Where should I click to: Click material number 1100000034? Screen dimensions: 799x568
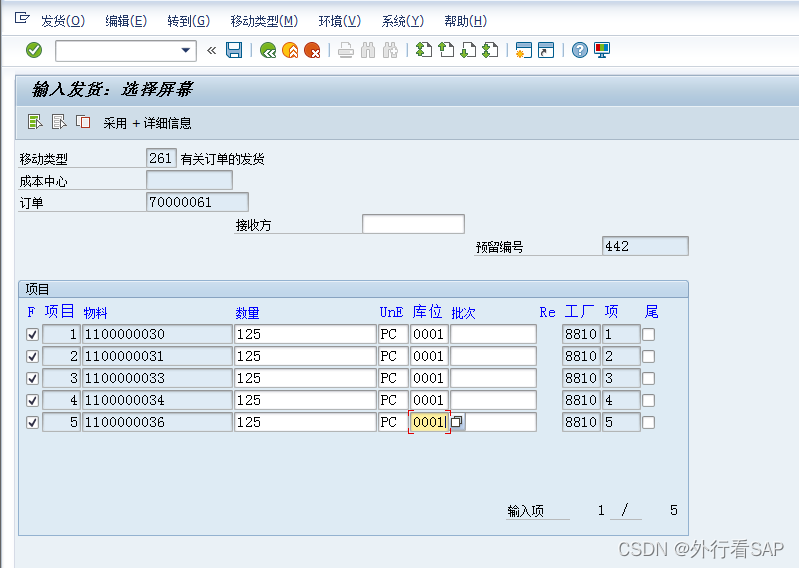(157, 400)
